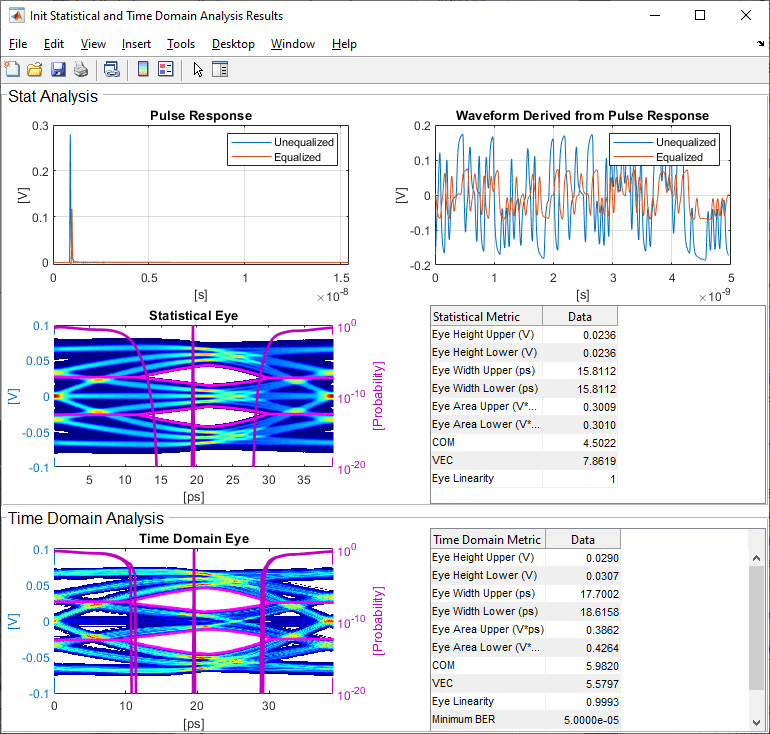The height and width of the screenshot is (734, 770).
Task: Click the Insert Colorbar icon
Action: [x=143, y=69]
